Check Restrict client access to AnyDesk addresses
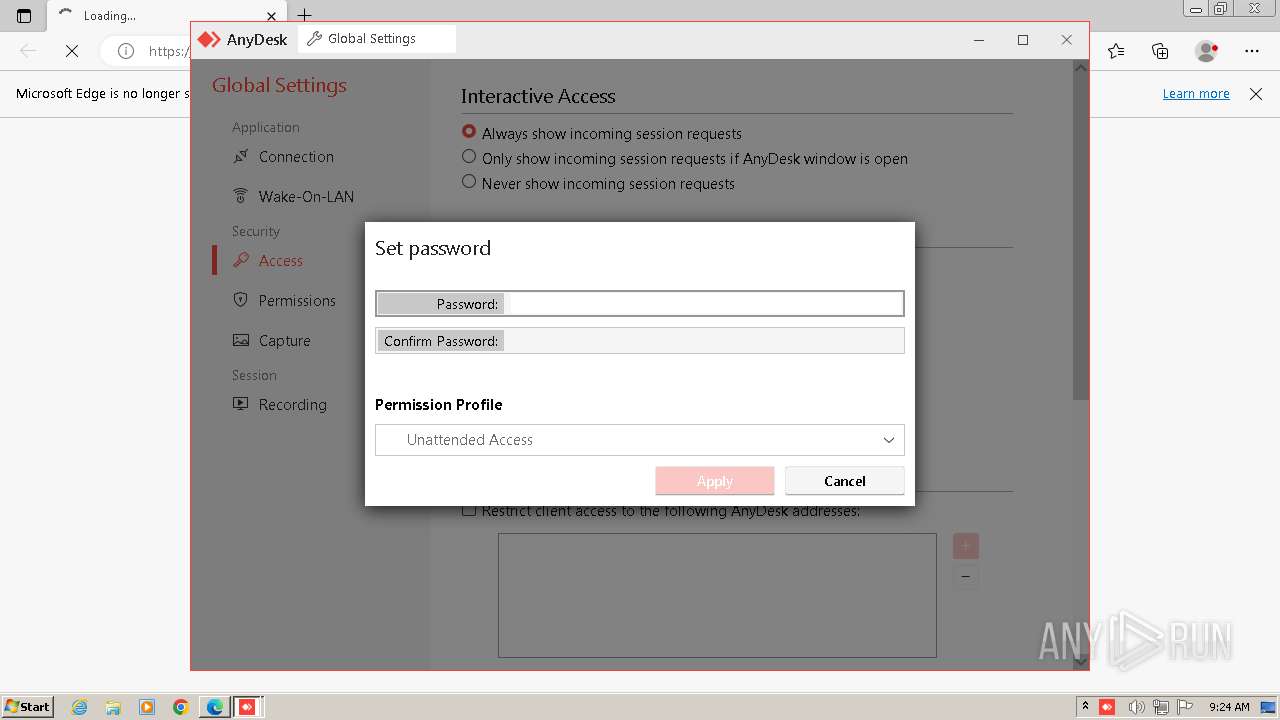This screenshot has width=1280, height=720. tap(469, 510)
